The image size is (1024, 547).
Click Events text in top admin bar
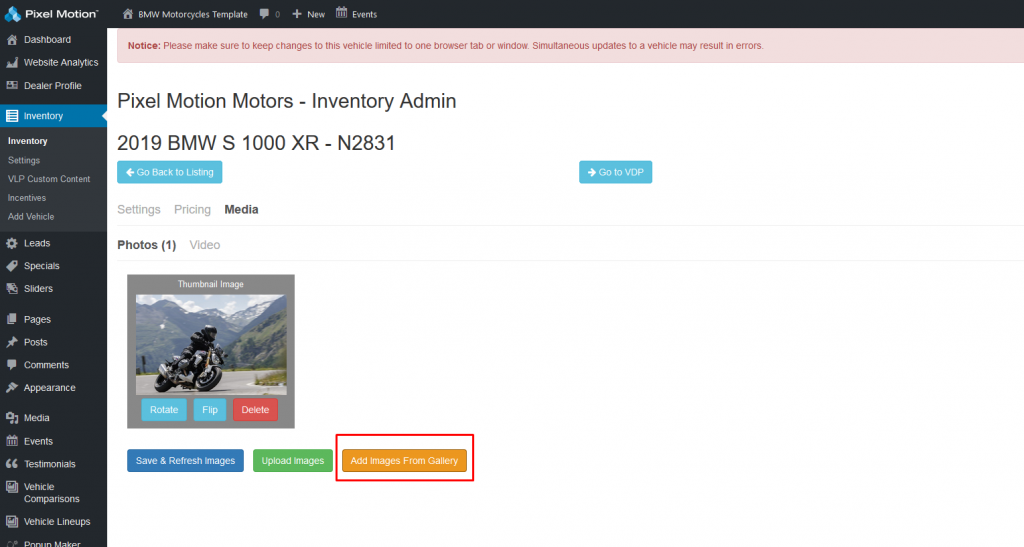tap(364, 14)
